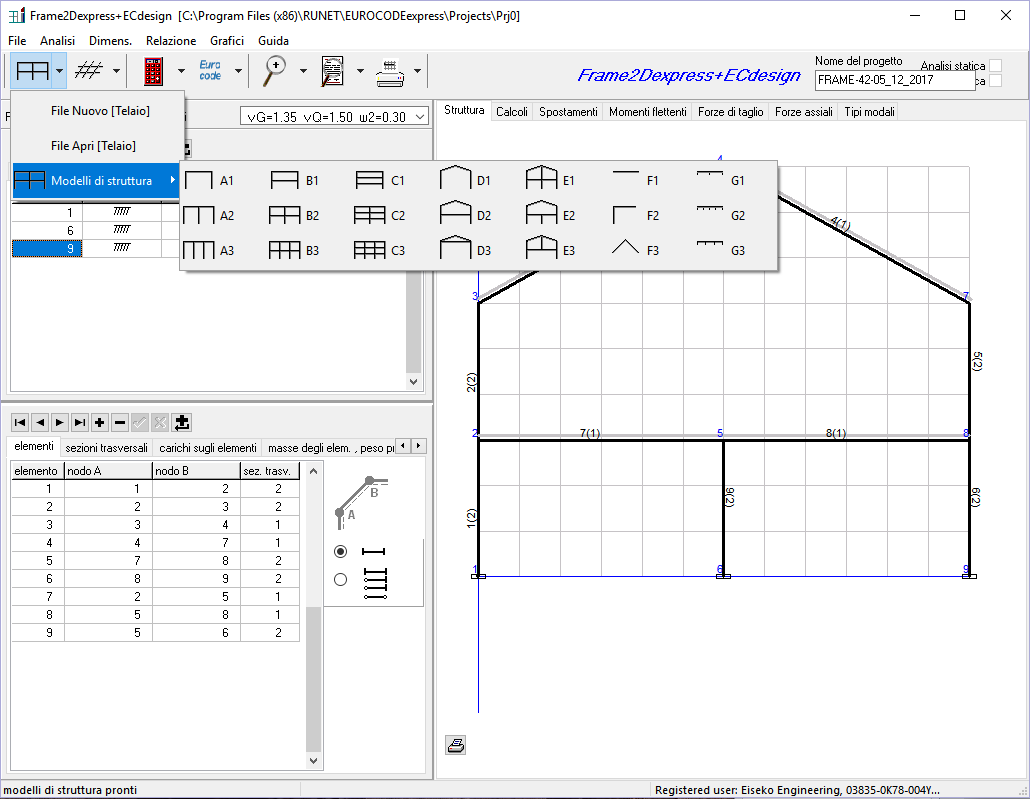
Task: Choose gable frame model E2
Action: pyautogui.click(x=550, y=214)
